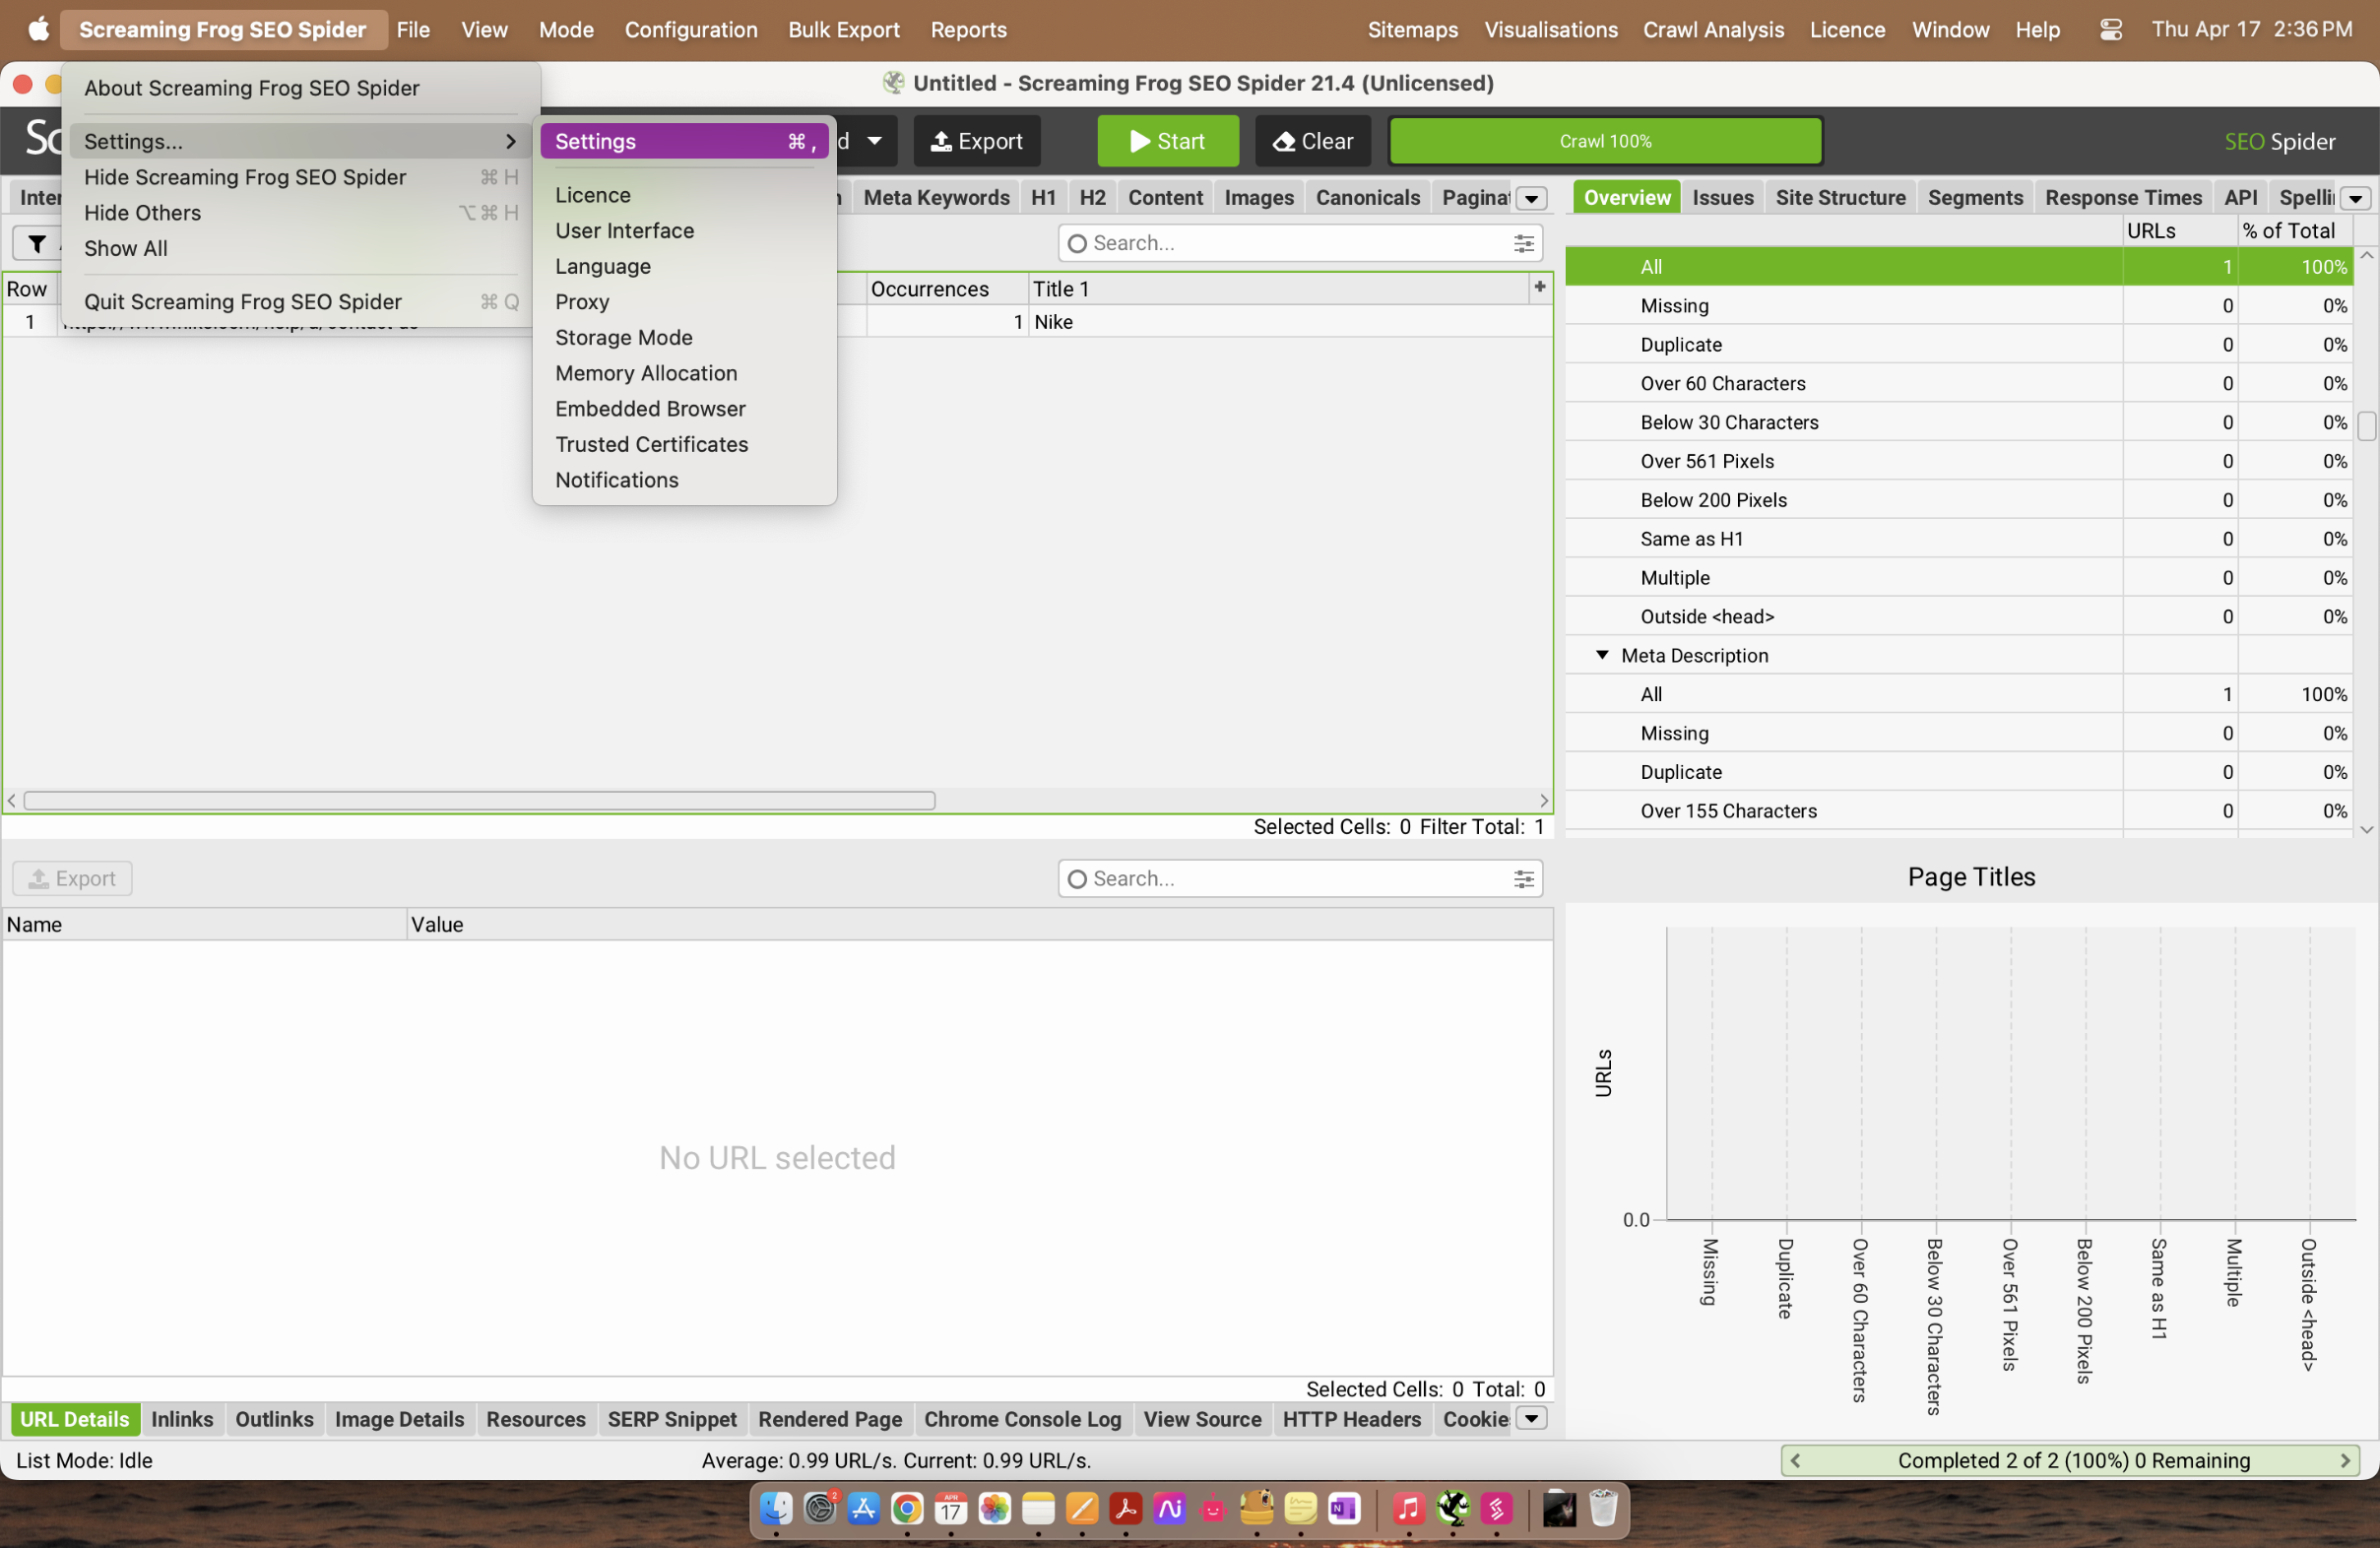The height and width of the screenshot is (1548, 2380).
Task: Open Finder from the dock
Action: 776,1508
